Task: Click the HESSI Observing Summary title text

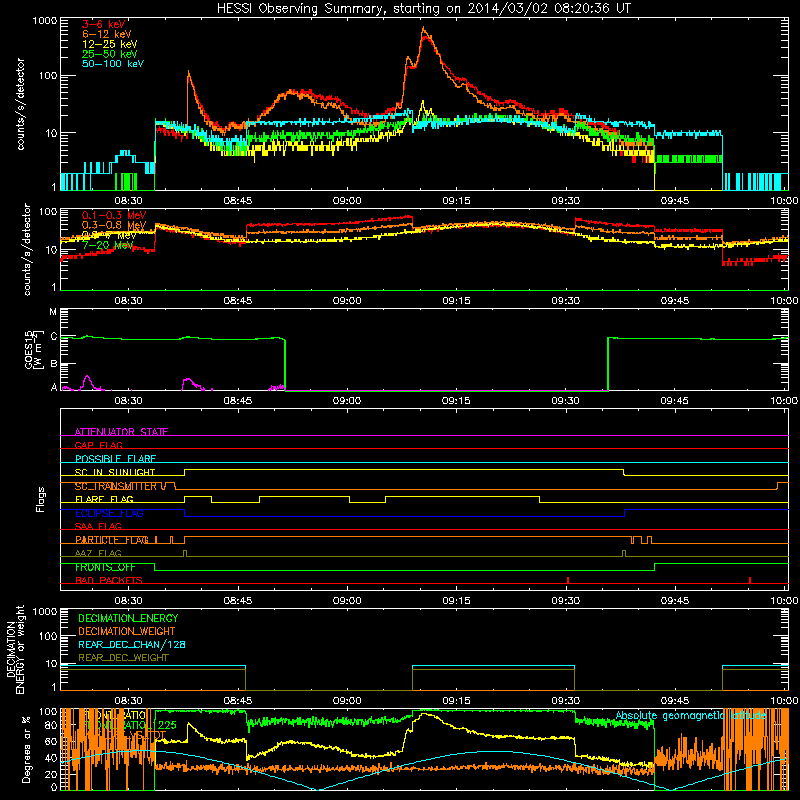Action: pos(424,8)
